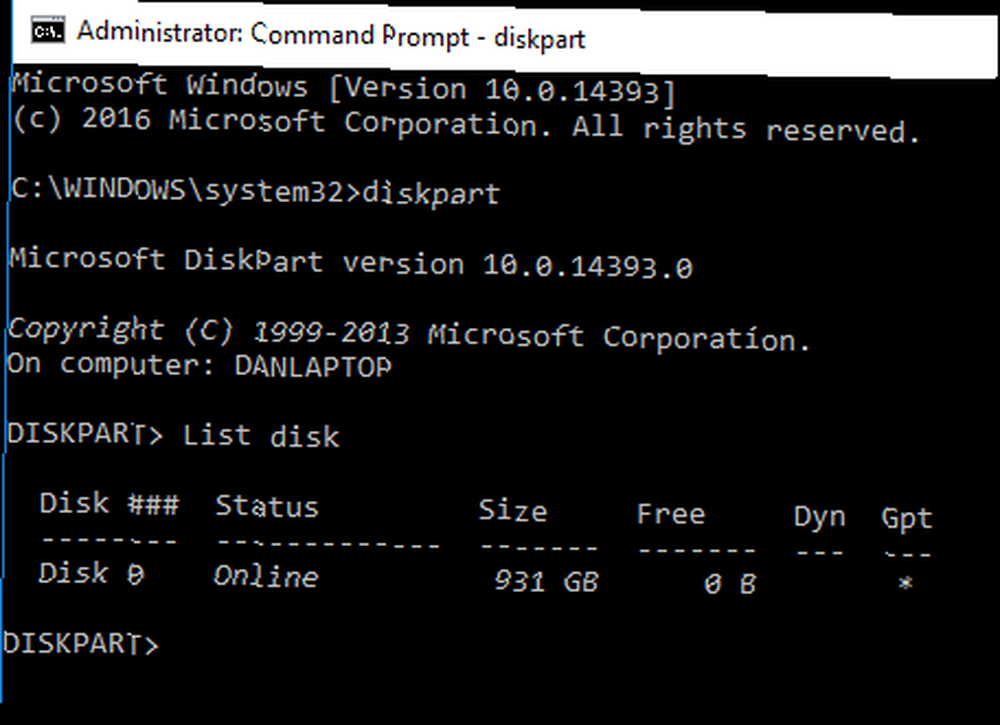1000x725 pixels.
Task: Click the 'Free' column header
Action: tap(670, 513)
